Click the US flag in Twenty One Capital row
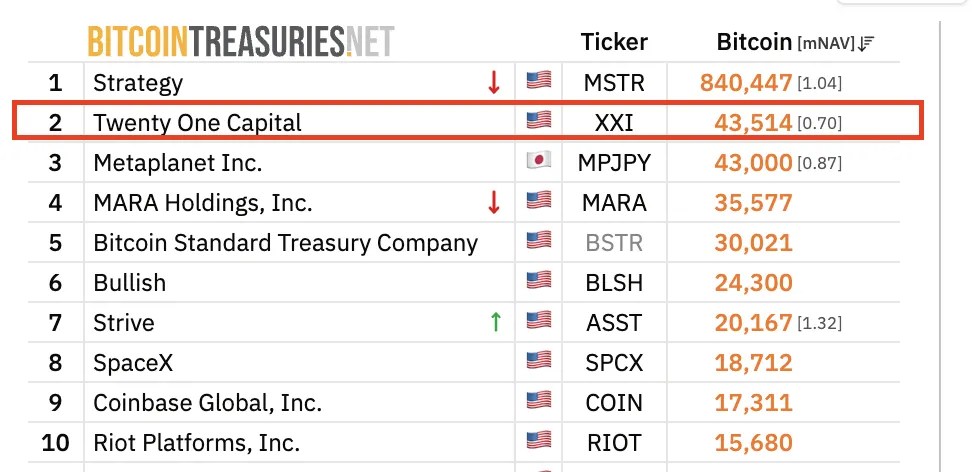Screen dimensions: 972x472 pos(539,121)
